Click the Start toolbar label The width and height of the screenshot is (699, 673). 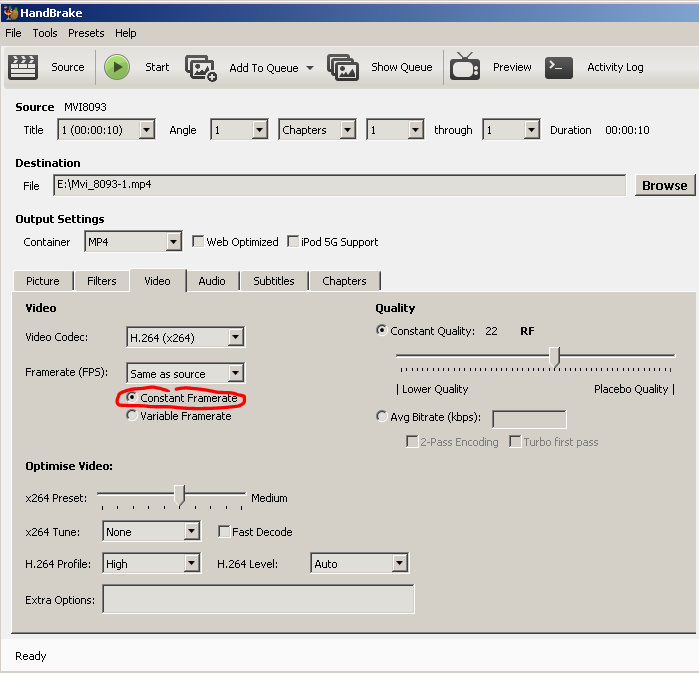157,67
